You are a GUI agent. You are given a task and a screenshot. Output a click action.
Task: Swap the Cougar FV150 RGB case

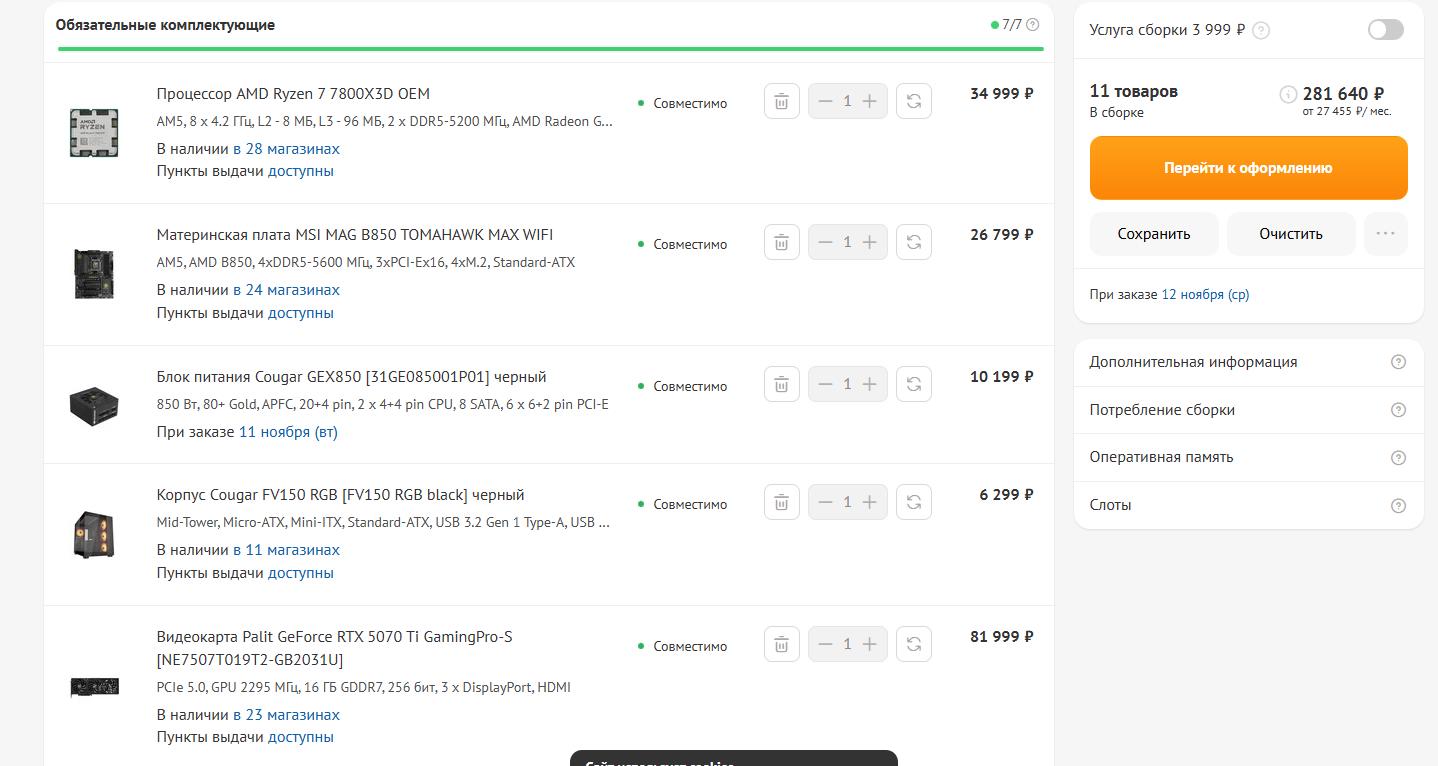914,502
